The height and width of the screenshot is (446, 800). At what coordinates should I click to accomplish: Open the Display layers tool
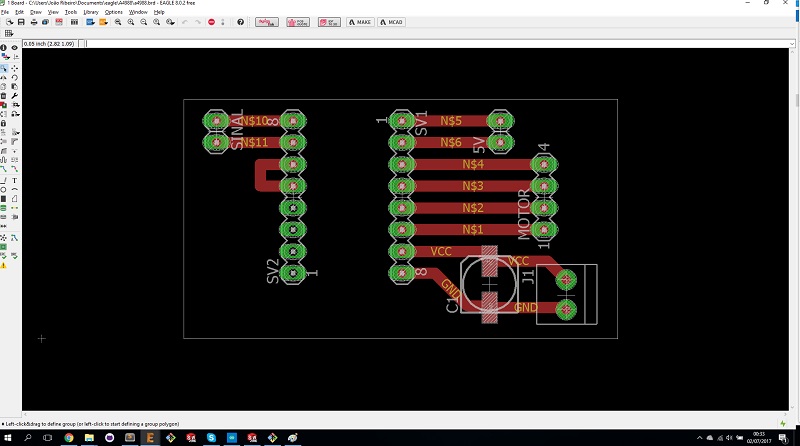[5, 57]
